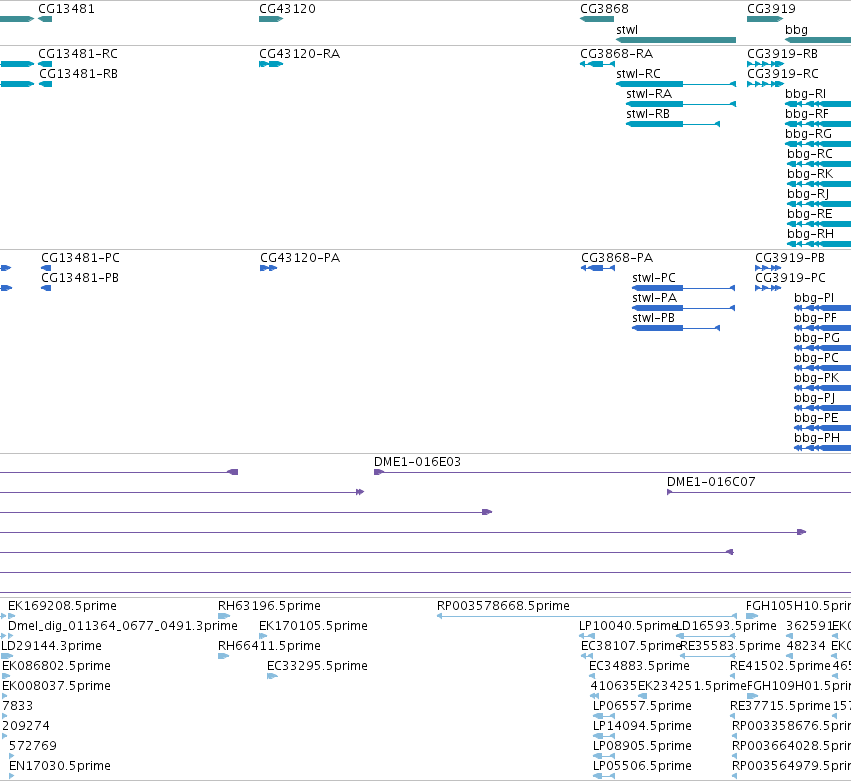Click transcript CG3919-RB
Viewport: 851px width, 781px height.
pos(782,54)
